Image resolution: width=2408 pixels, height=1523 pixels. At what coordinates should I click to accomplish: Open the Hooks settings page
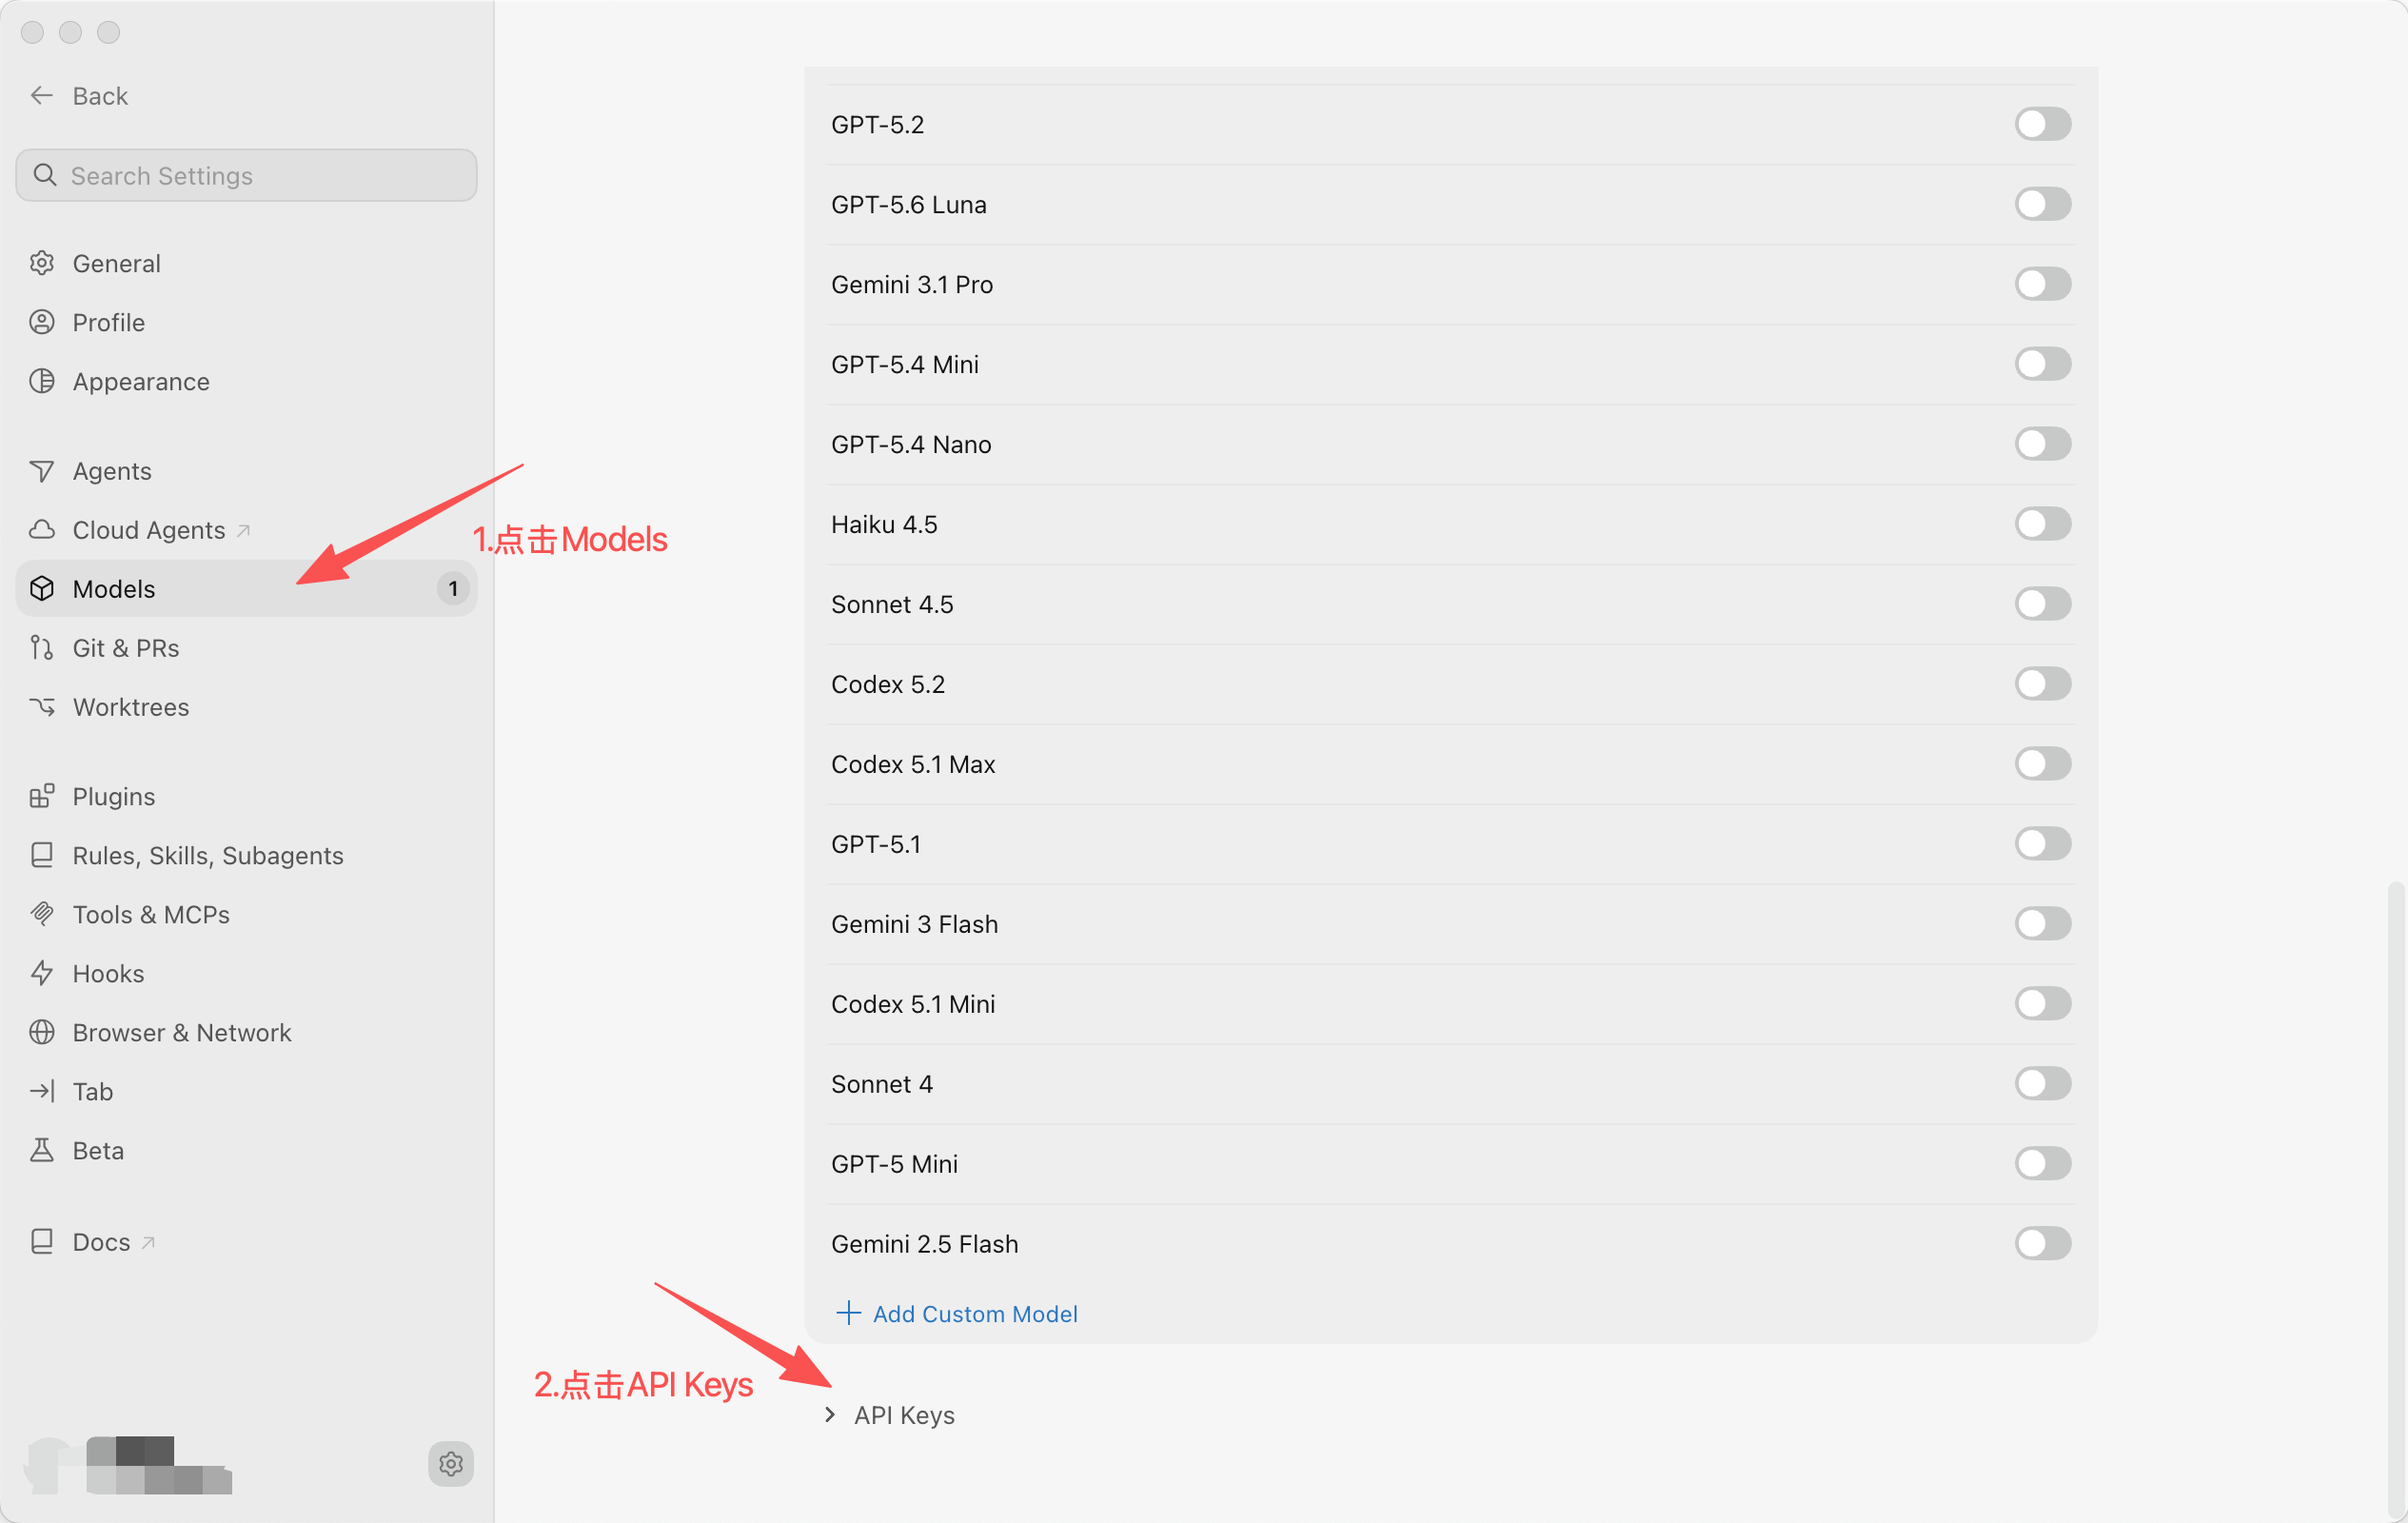246,973
